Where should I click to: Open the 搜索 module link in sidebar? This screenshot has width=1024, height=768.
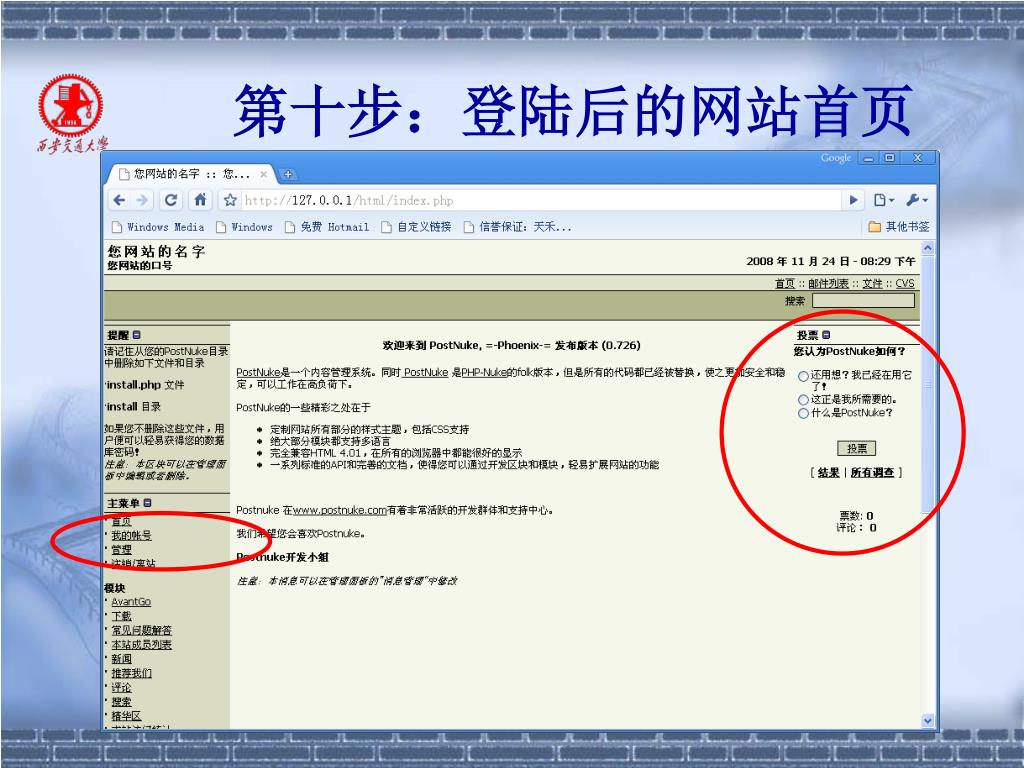point(121,702)
